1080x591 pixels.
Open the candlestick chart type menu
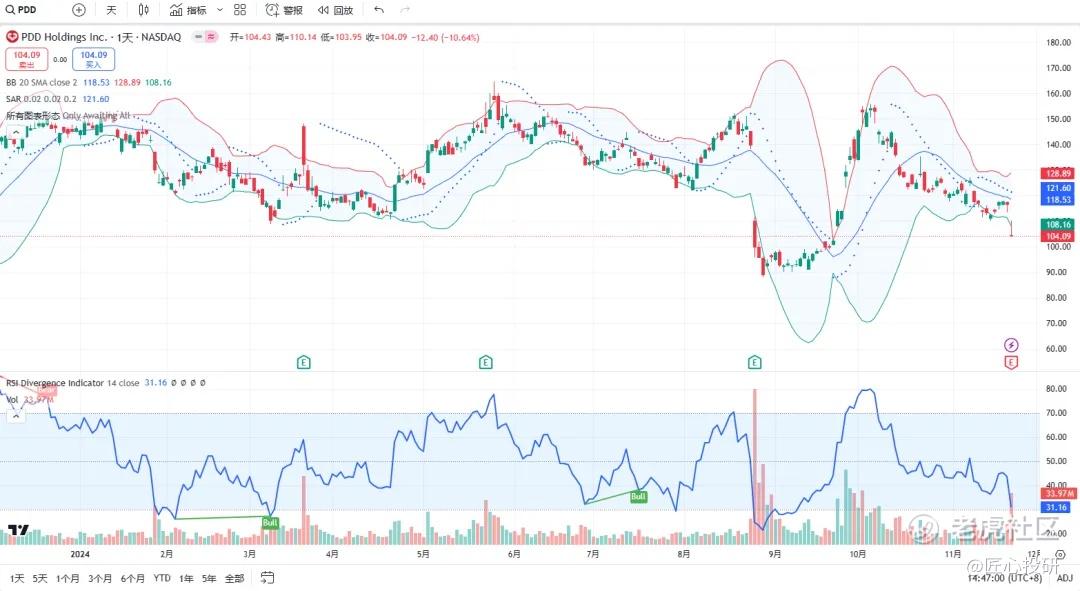tap(143, 10)
